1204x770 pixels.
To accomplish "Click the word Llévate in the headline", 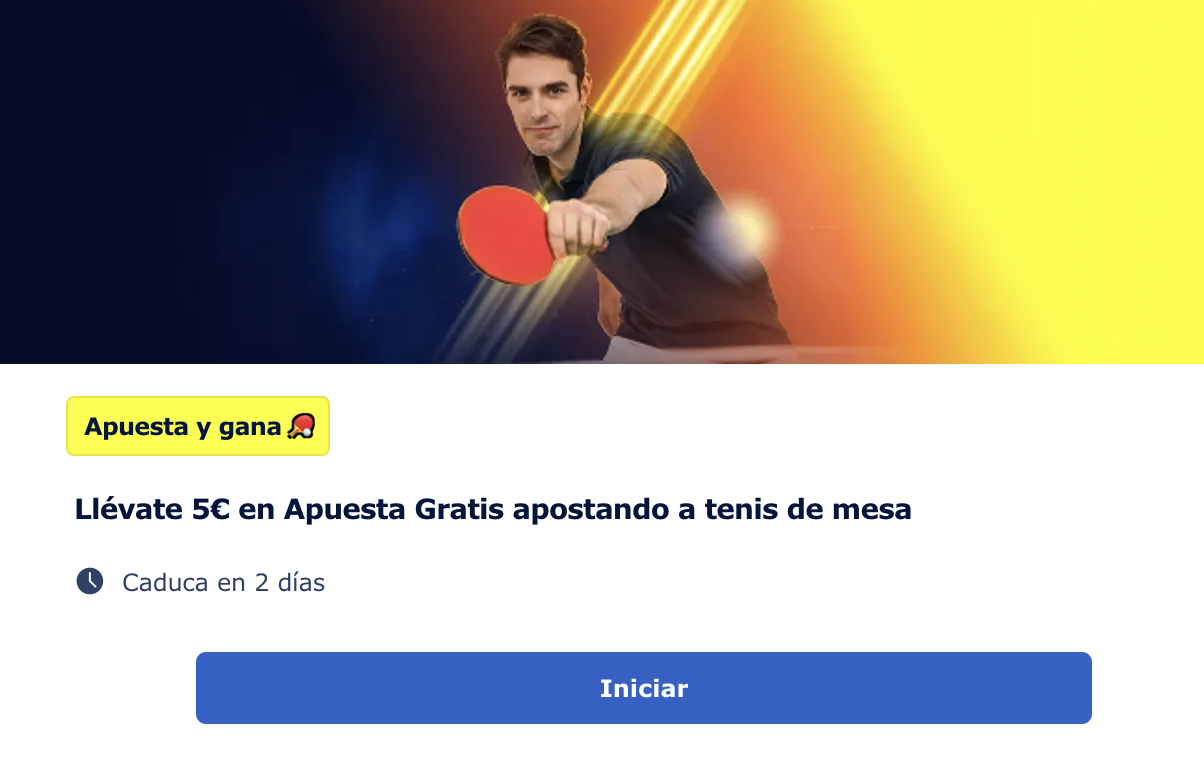I will pos(130,509).
